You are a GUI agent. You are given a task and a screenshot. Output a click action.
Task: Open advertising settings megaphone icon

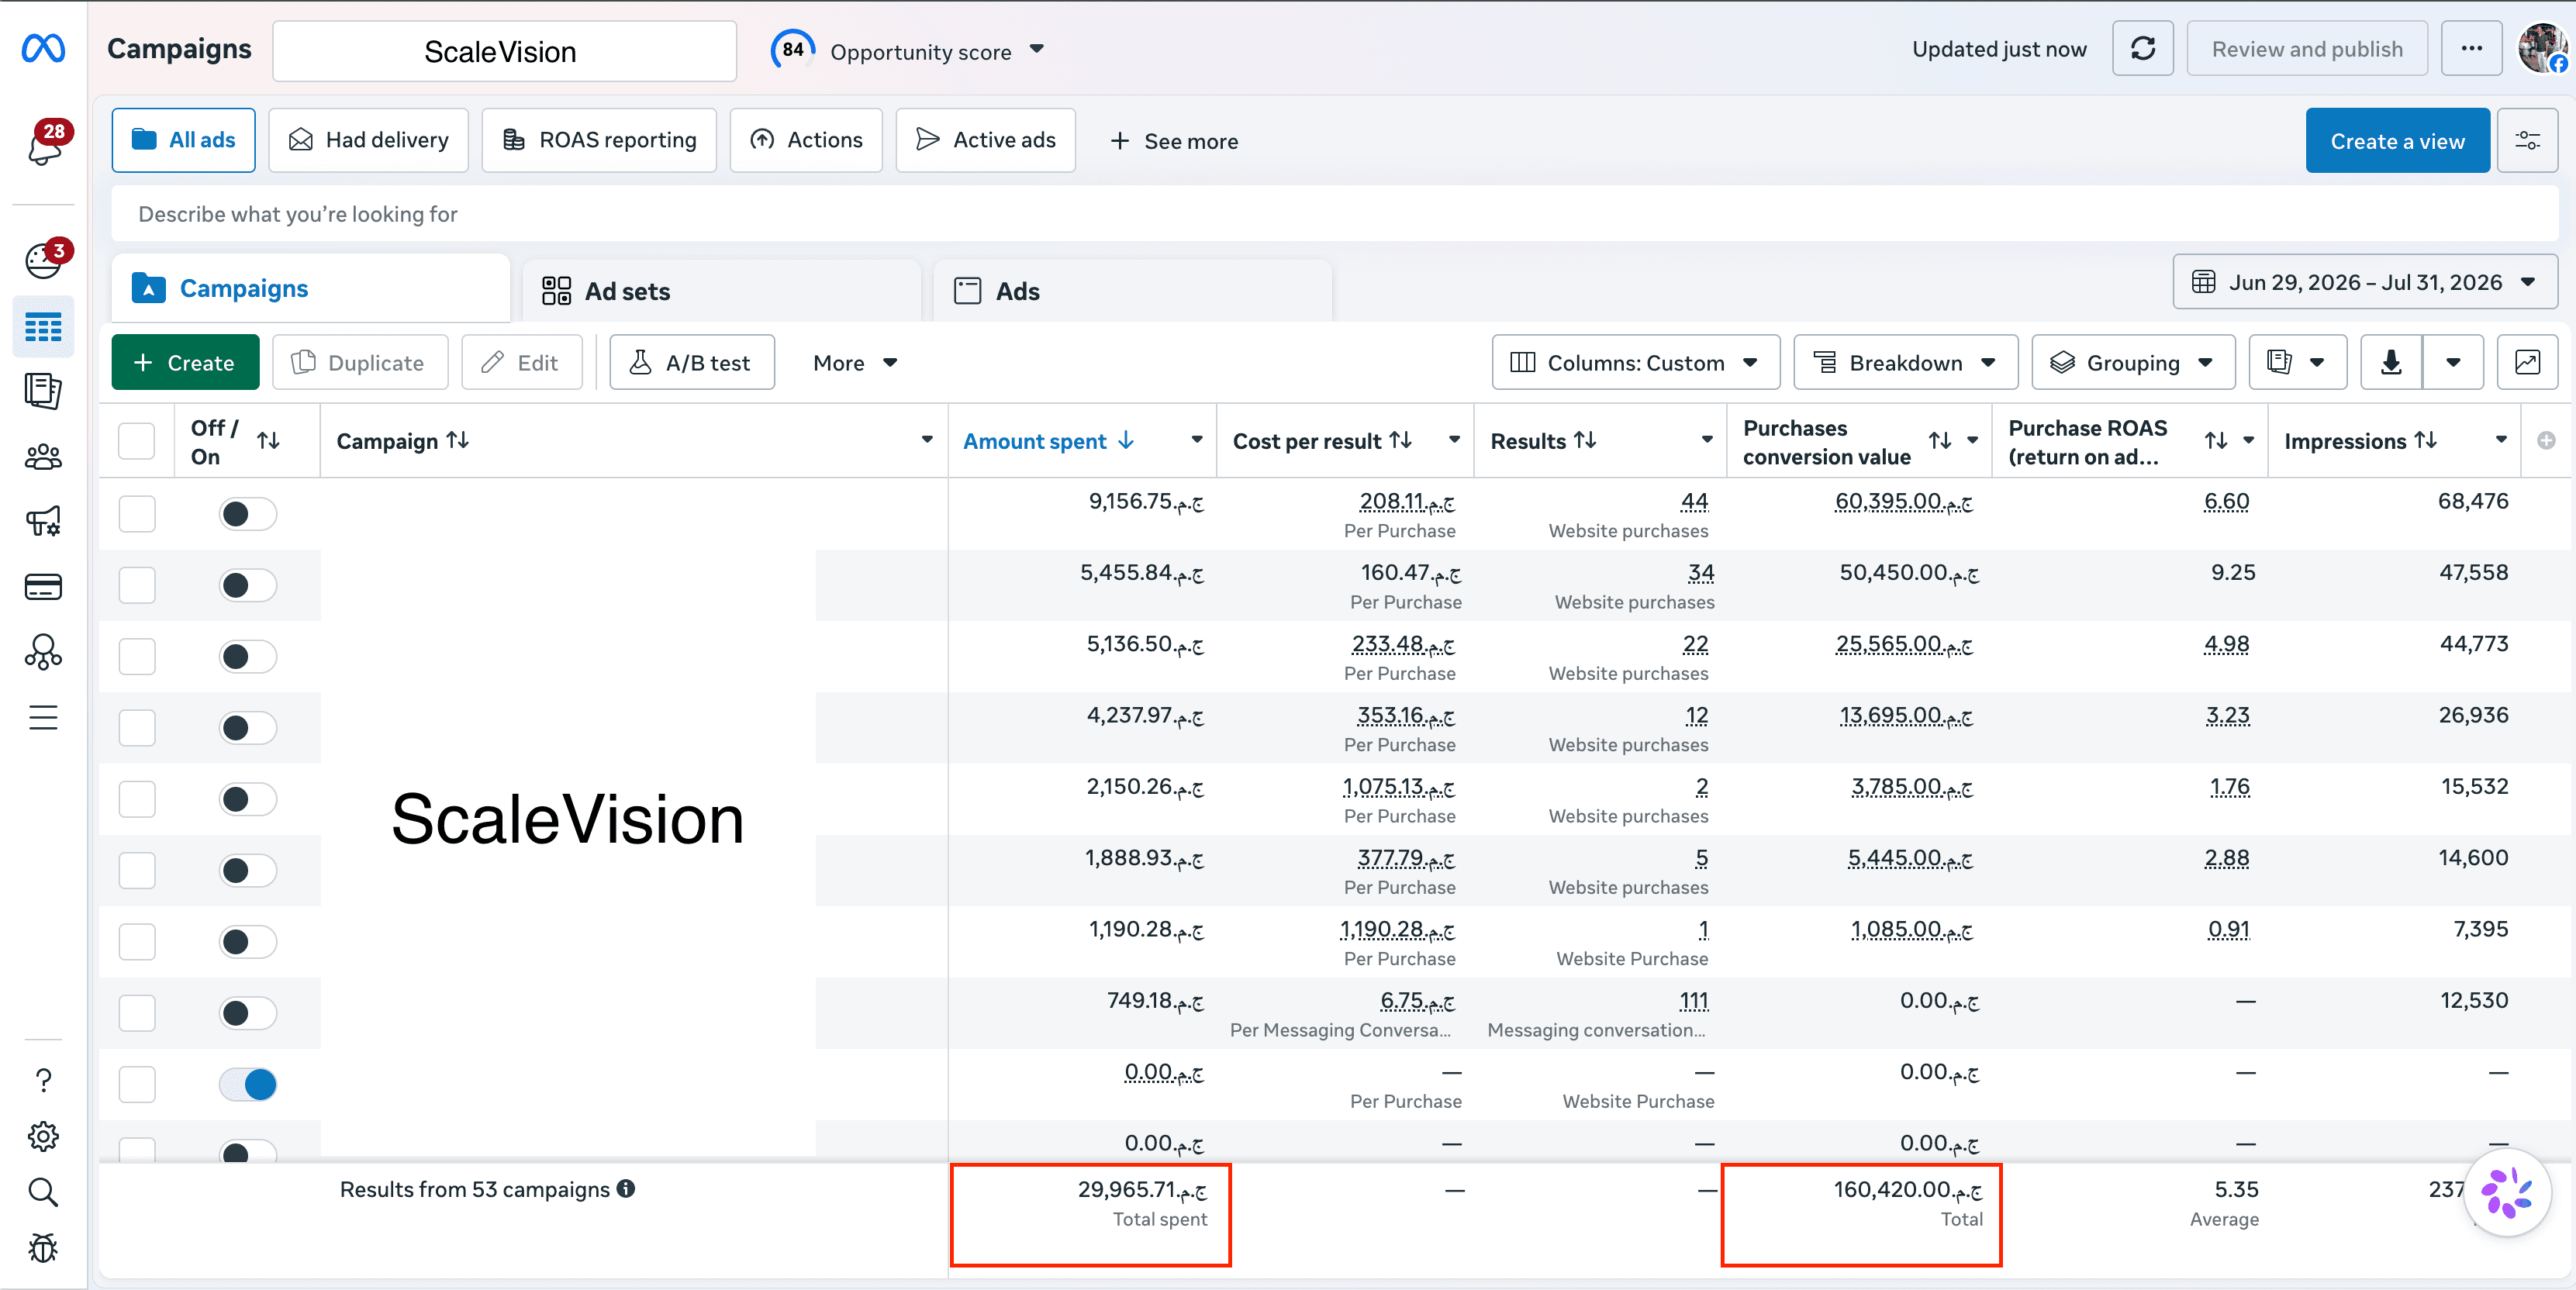click(43, 521)
